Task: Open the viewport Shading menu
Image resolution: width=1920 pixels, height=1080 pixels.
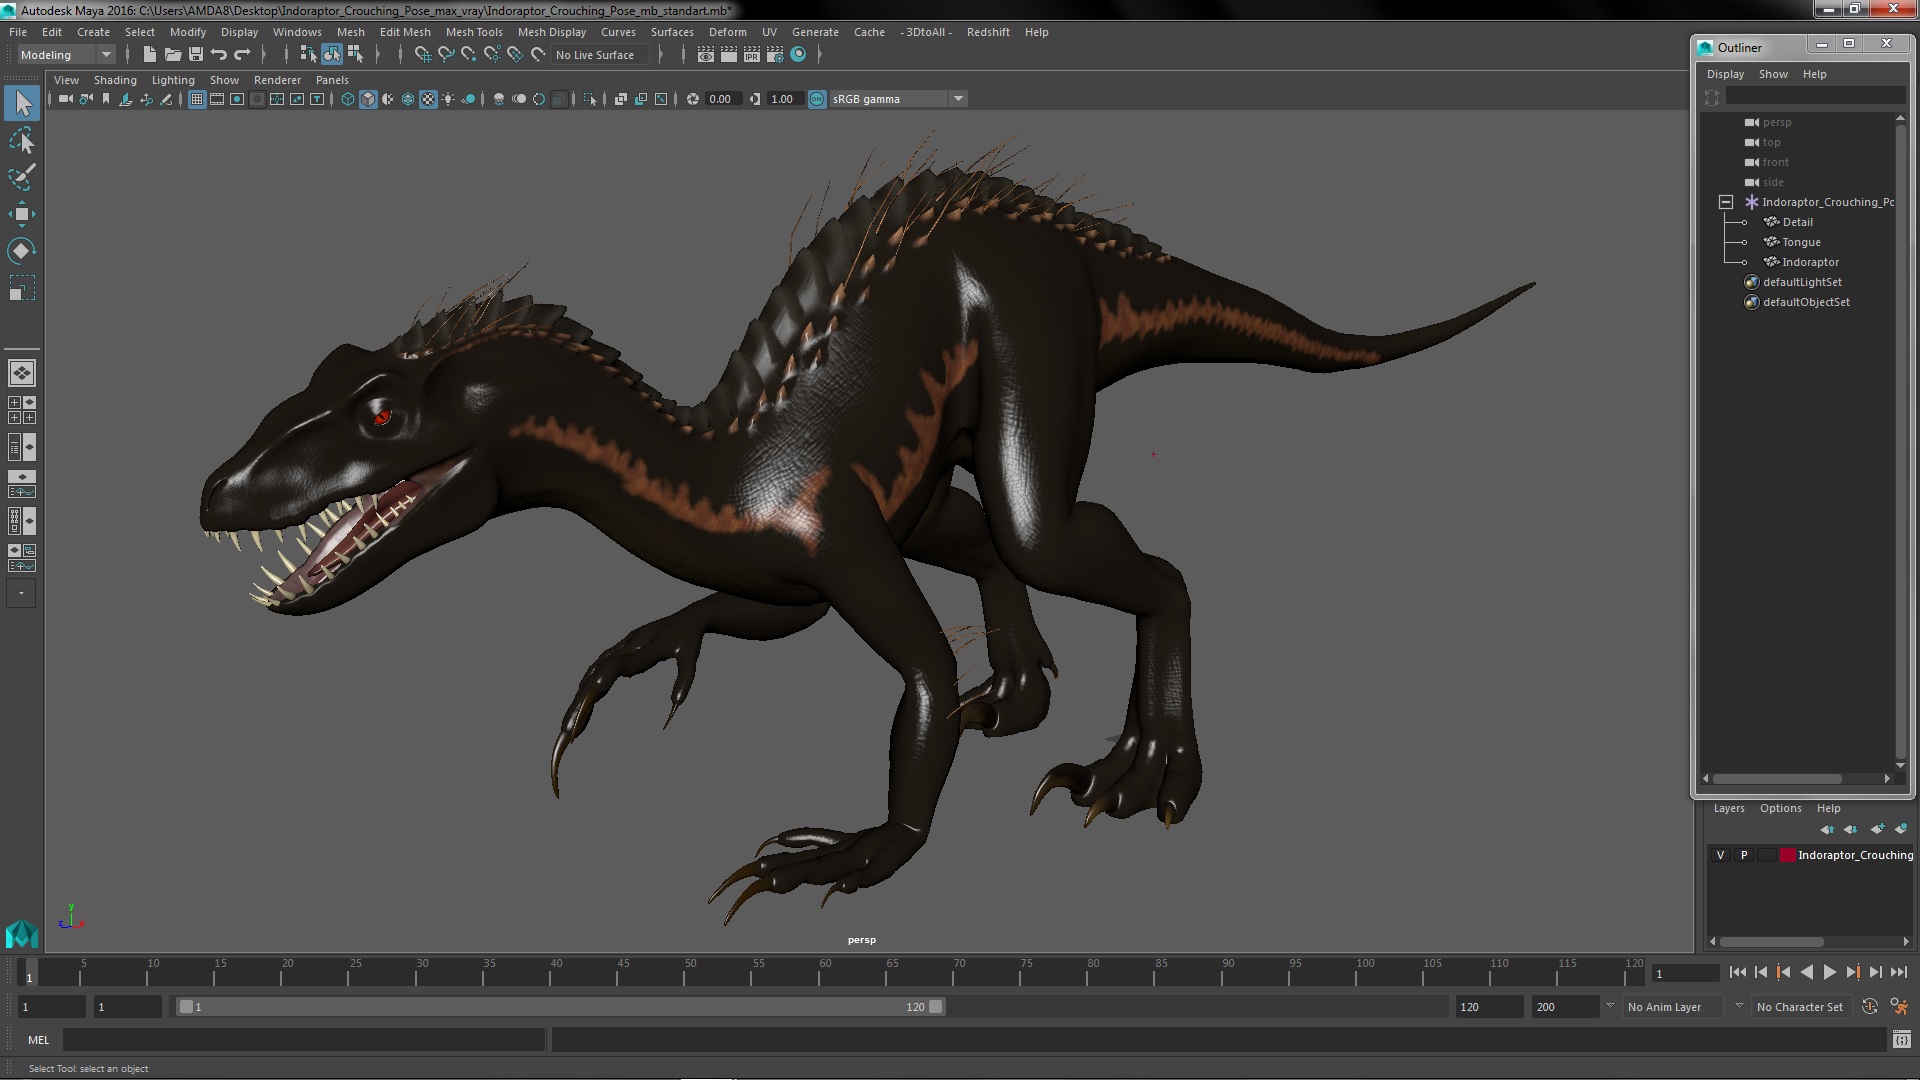Action: [115, 80]
